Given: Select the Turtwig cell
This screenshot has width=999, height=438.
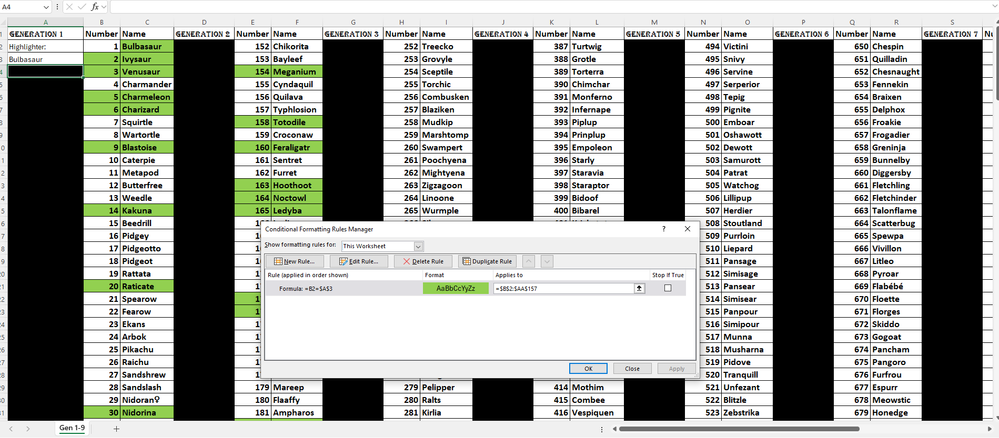Looking at the screenshot, I should pyautogui.click(x=597, y=46).
